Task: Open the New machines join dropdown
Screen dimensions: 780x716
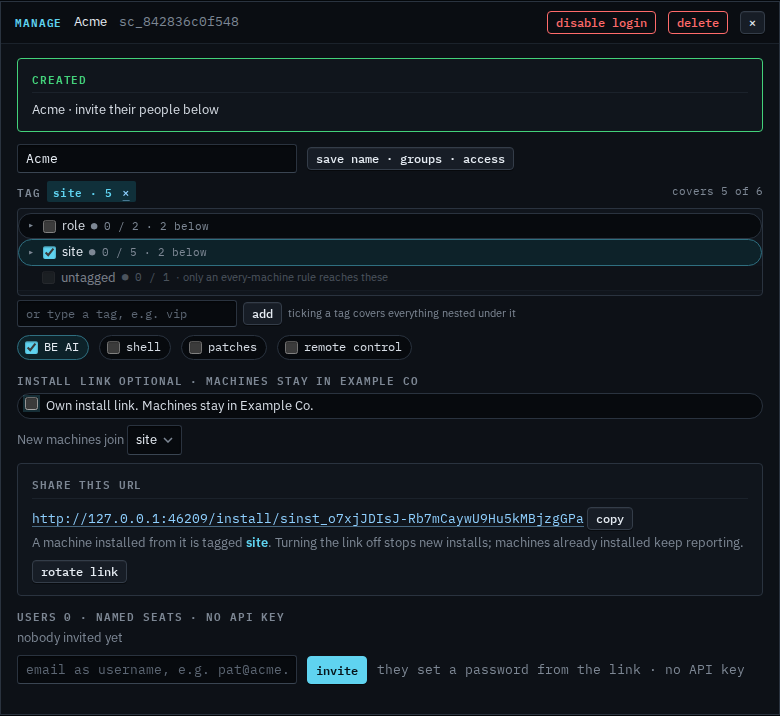Action: 154,440
